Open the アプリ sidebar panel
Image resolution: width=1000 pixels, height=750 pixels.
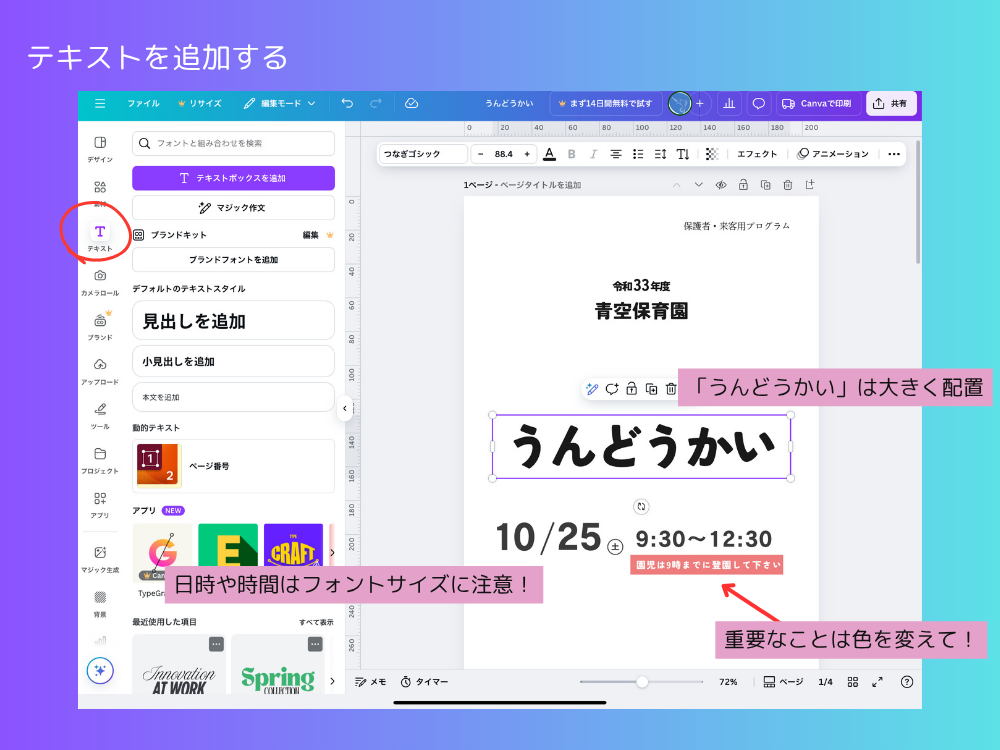100,504
